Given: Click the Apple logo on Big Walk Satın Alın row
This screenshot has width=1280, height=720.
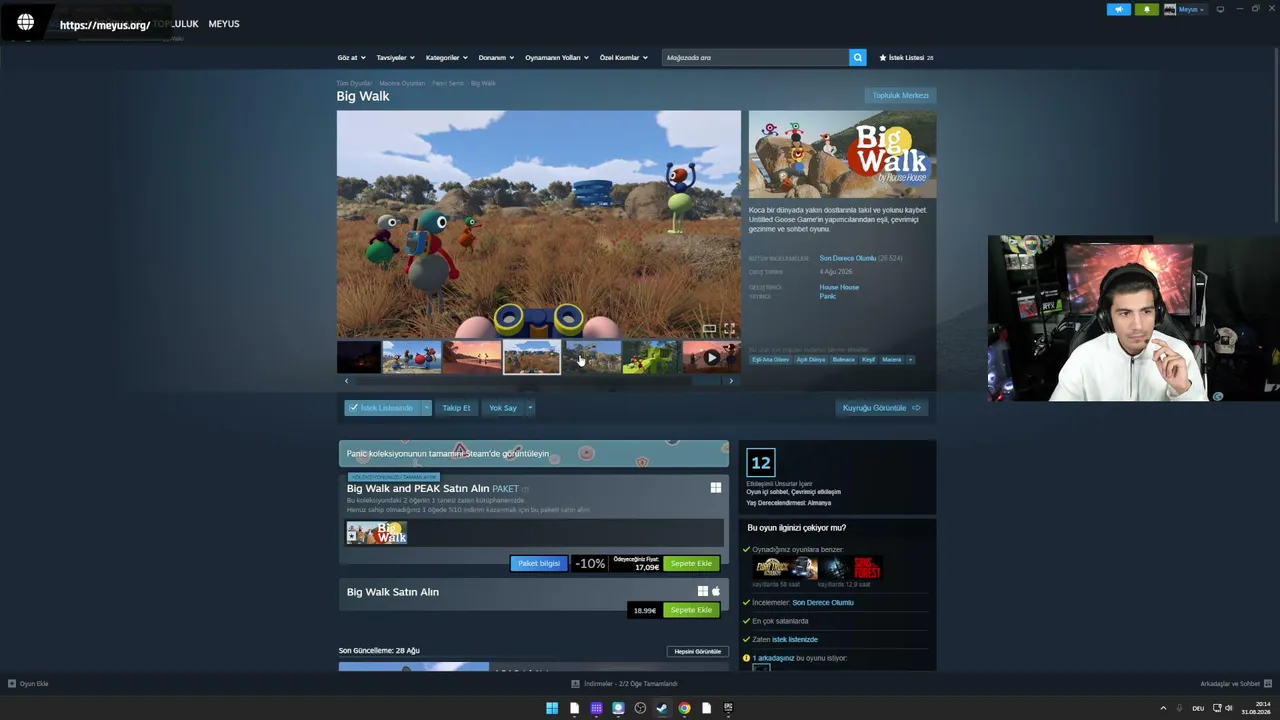Looking at the screenshot, I should pyautogui.click(x=716, y=591).
